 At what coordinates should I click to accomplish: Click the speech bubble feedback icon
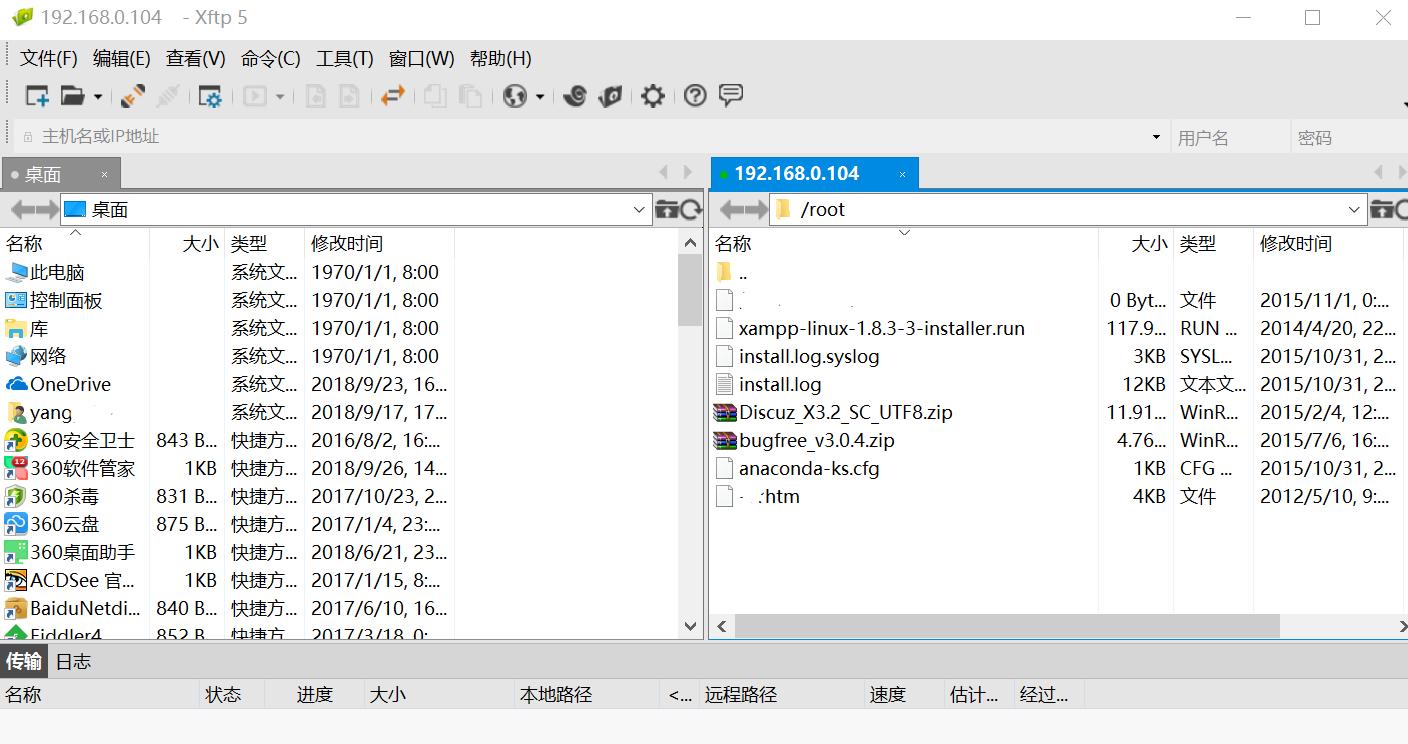(731, 96)
